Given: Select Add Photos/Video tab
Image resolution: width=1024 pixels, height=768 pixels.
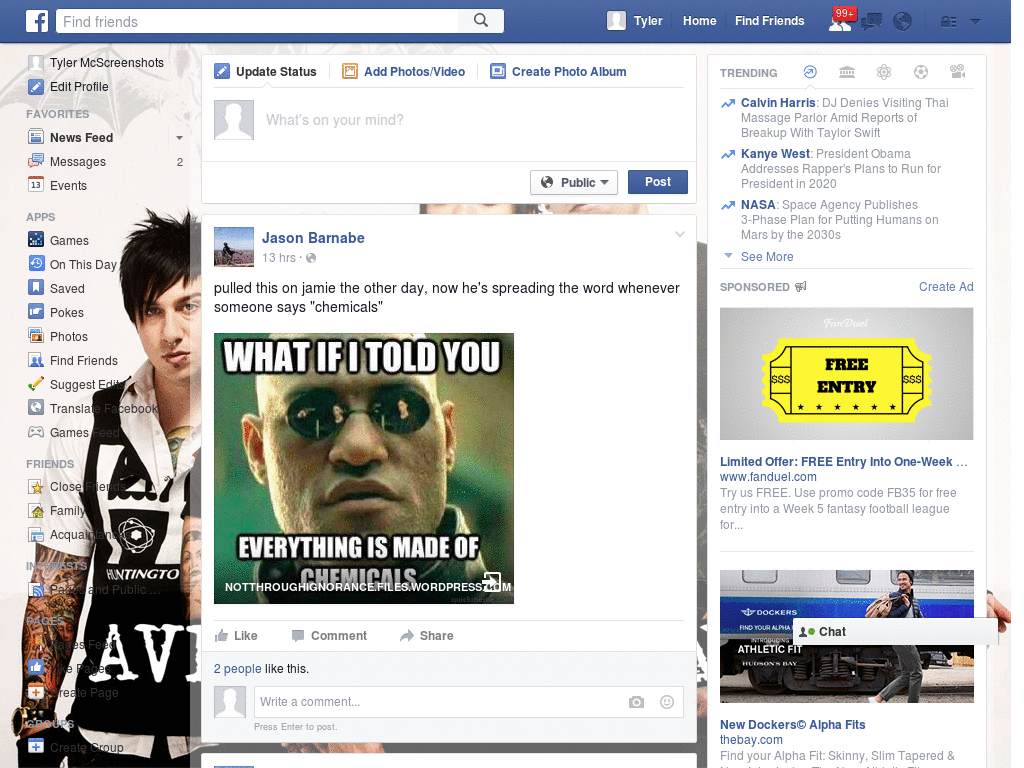Looking at the screenshot, I should [x=404, y=72].
